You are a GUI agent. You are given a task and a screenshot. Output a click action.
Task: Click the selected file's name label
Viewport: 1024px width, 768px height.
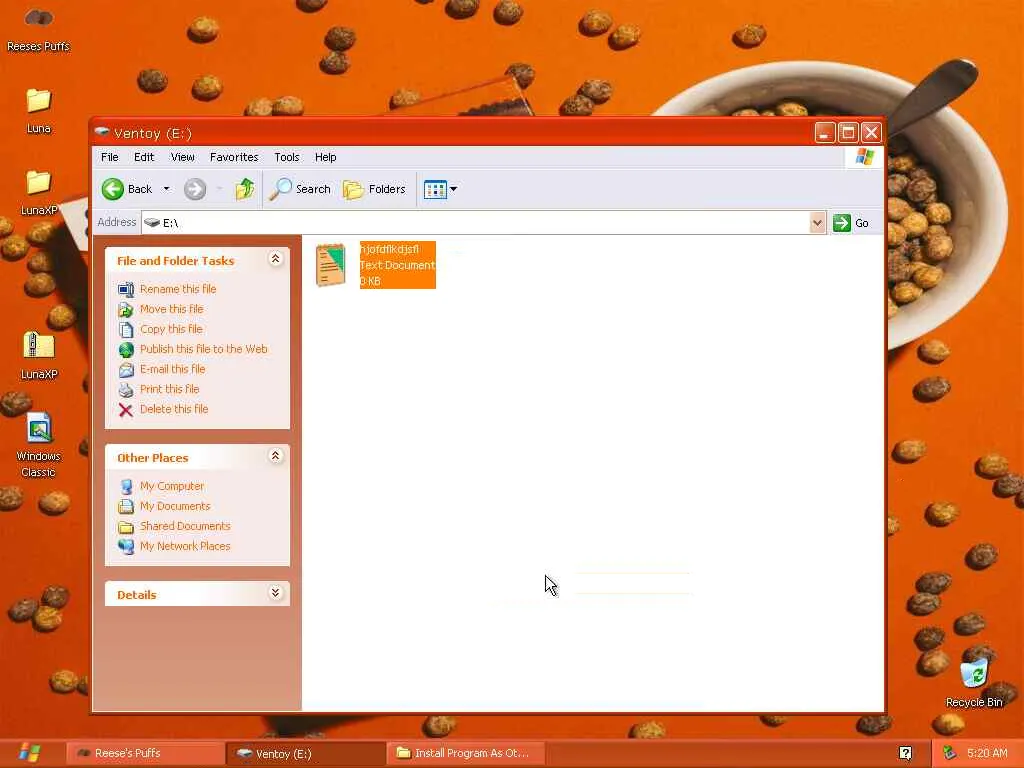click(389, 249)
